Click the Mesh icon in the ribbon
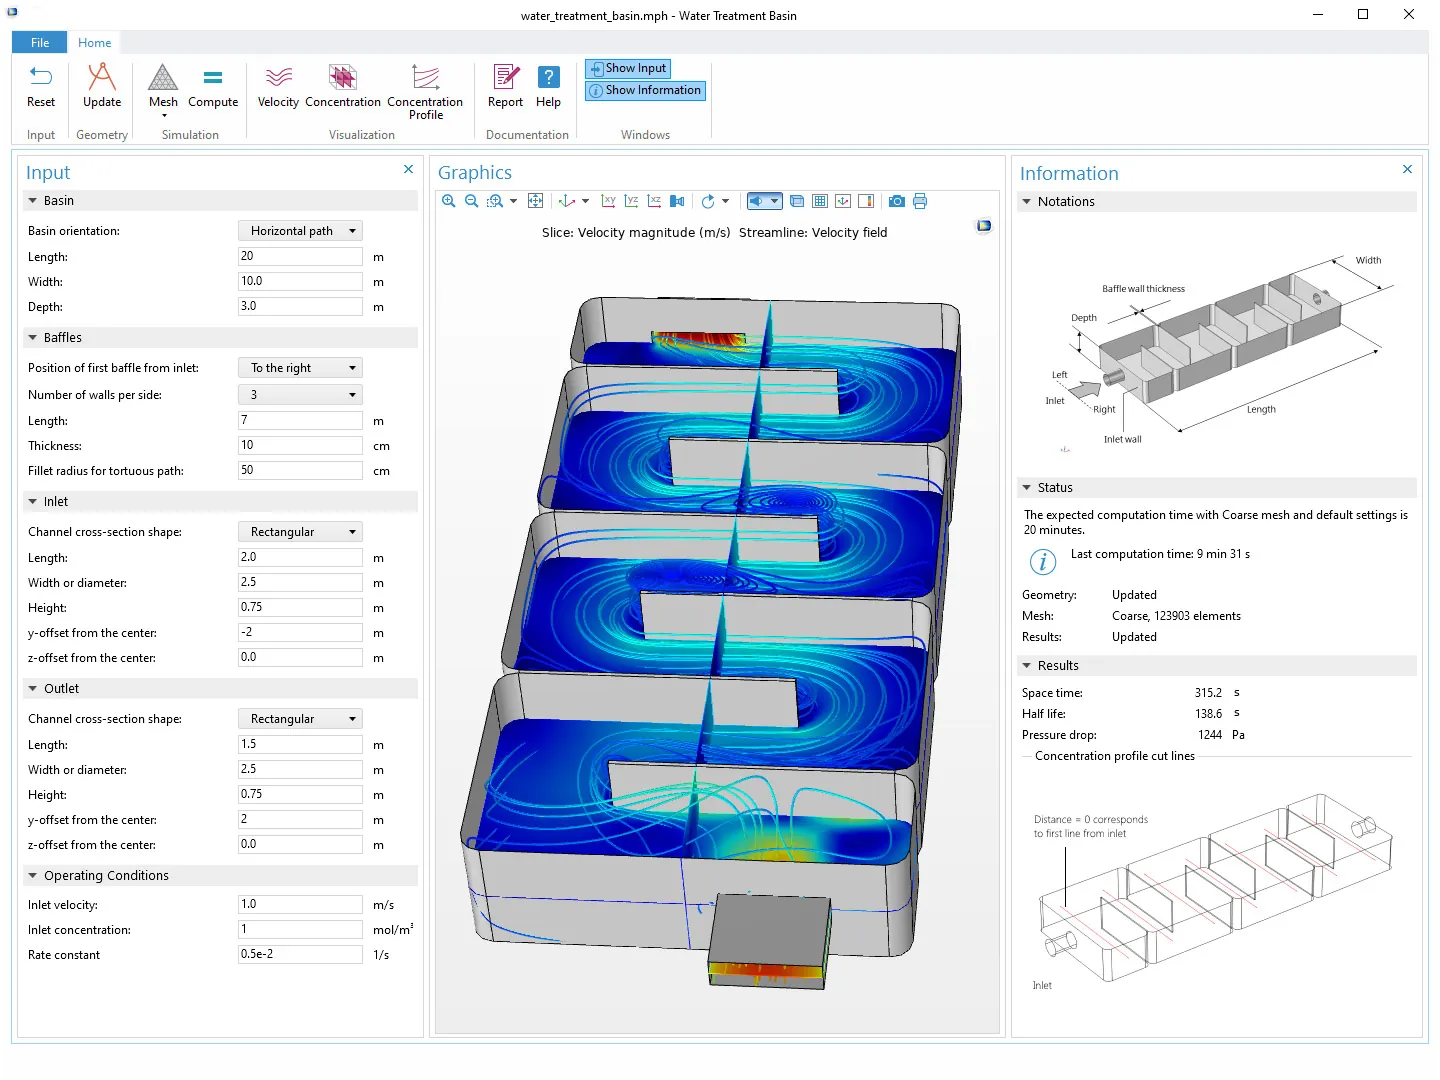 163,86
